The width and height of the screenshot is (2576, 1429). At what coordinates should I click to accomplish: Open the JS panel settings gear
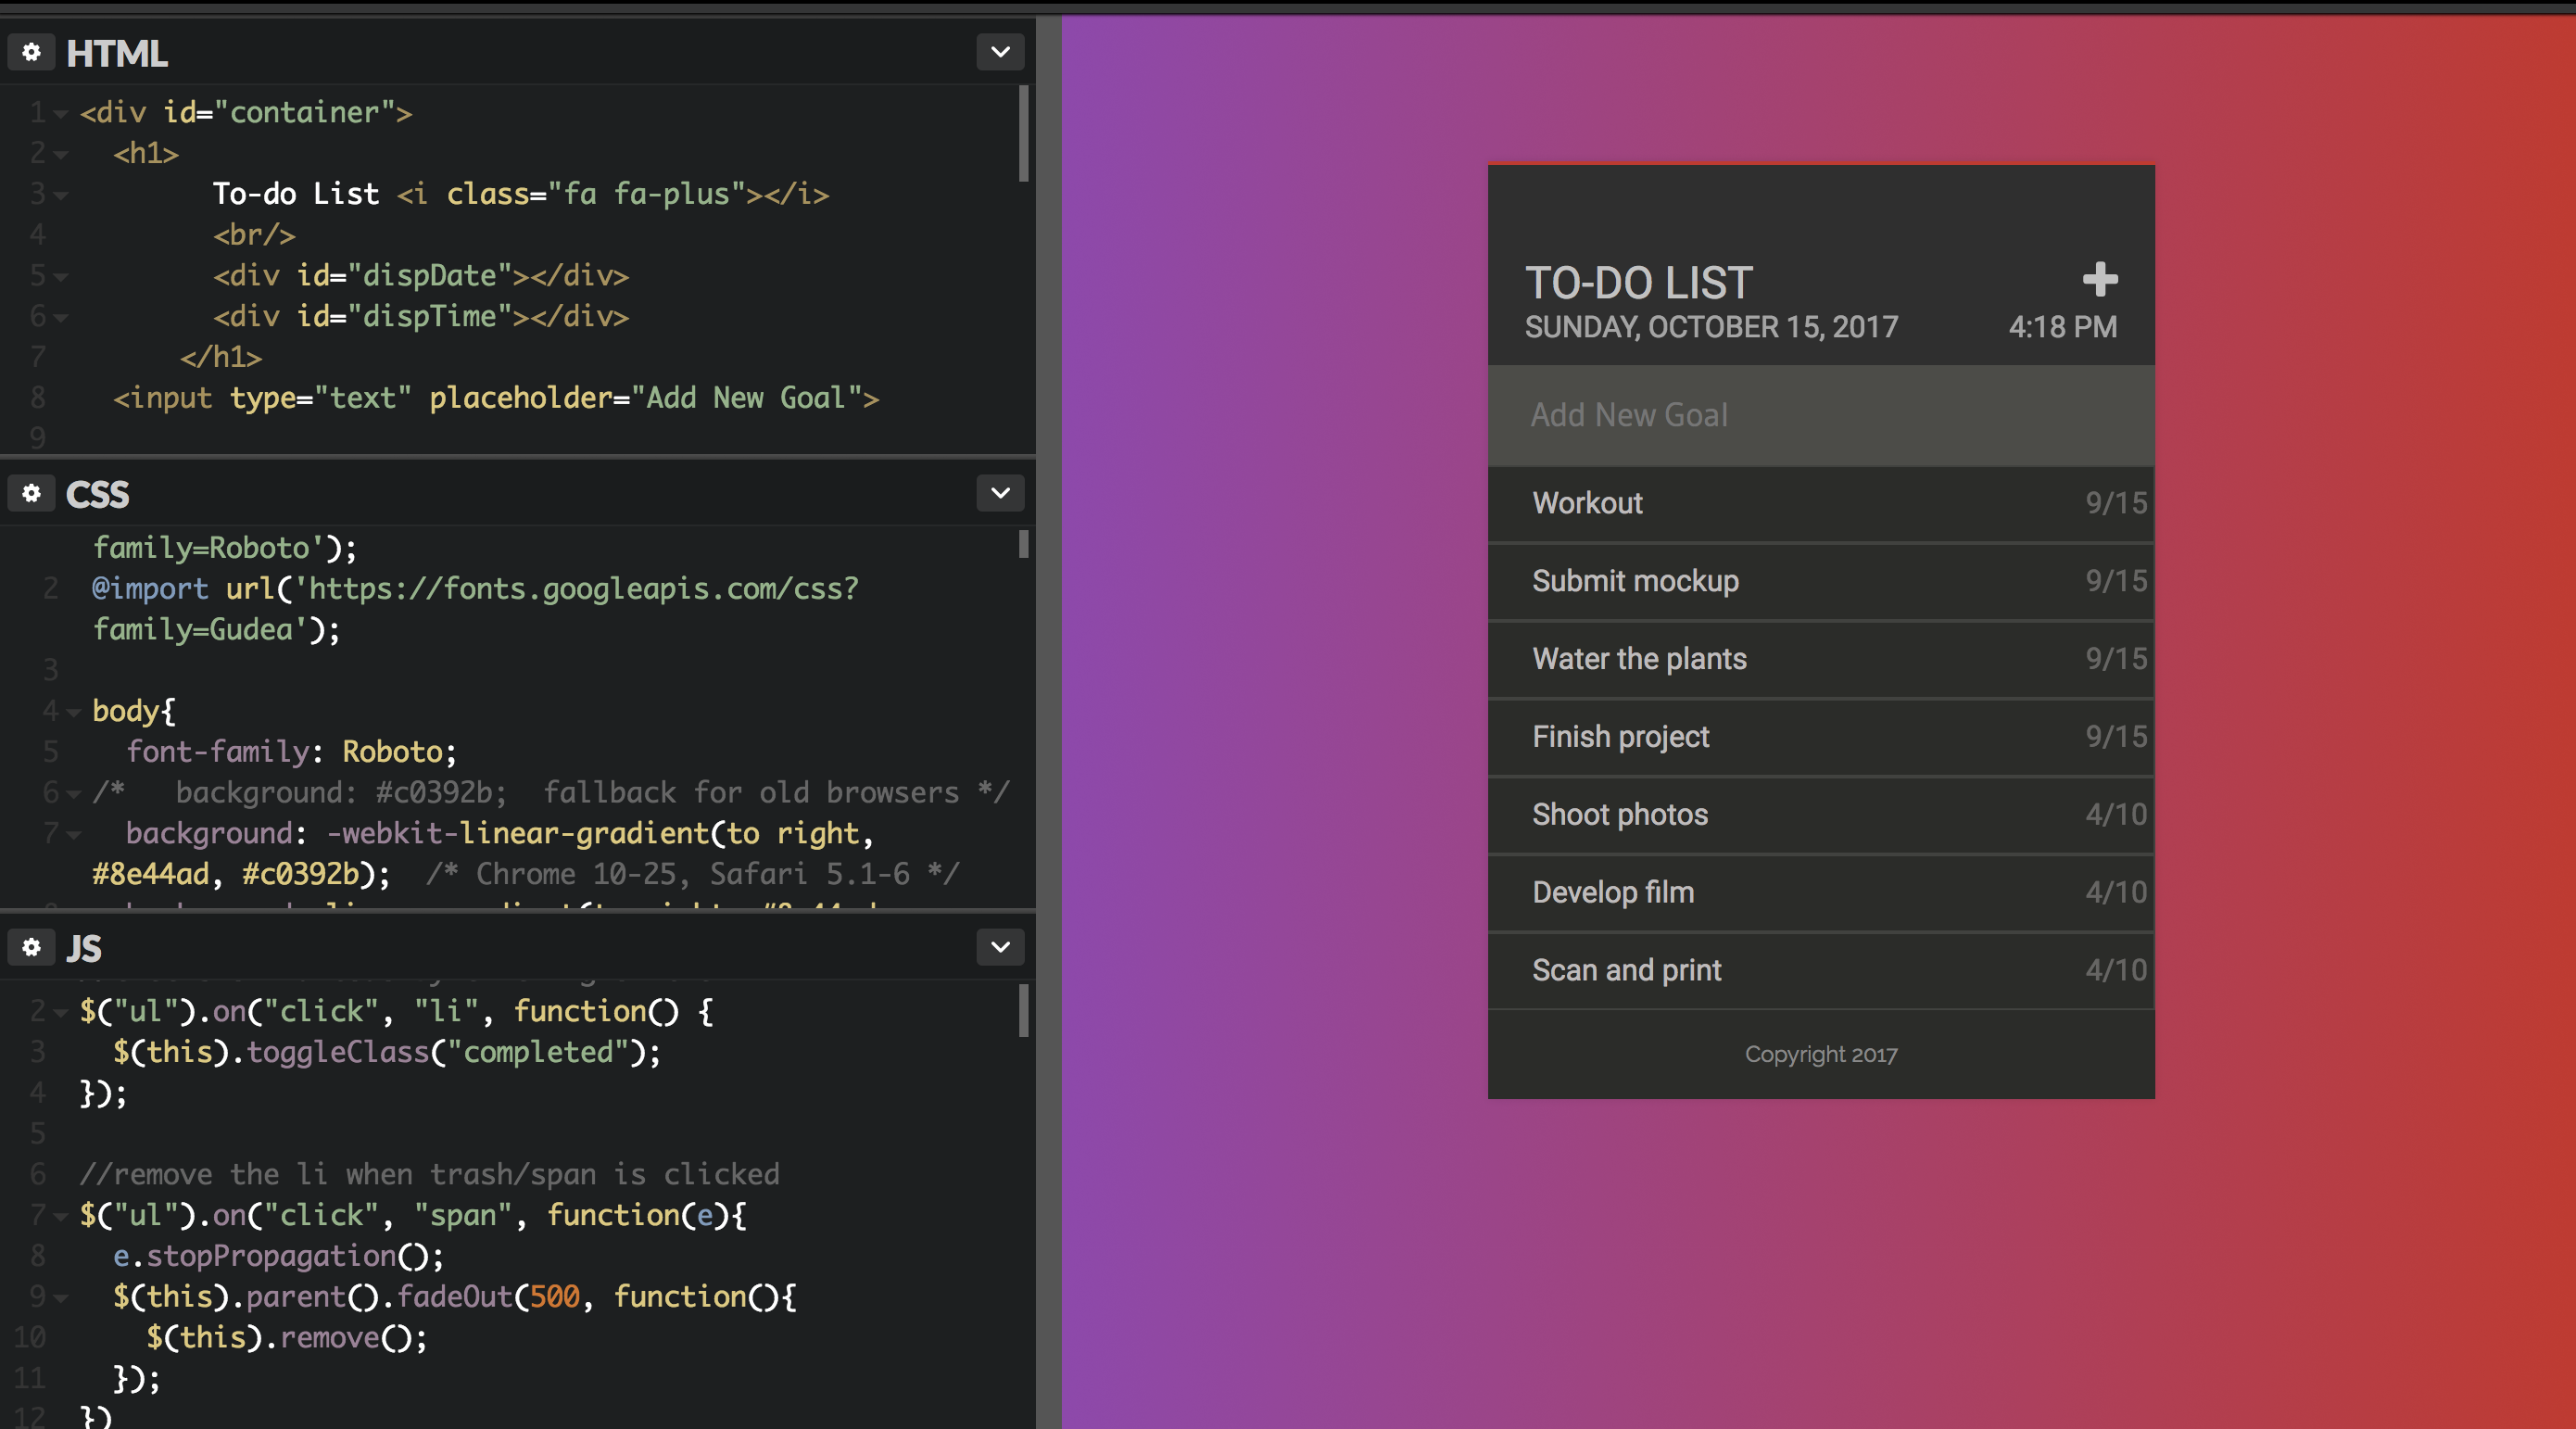(31, 947)
